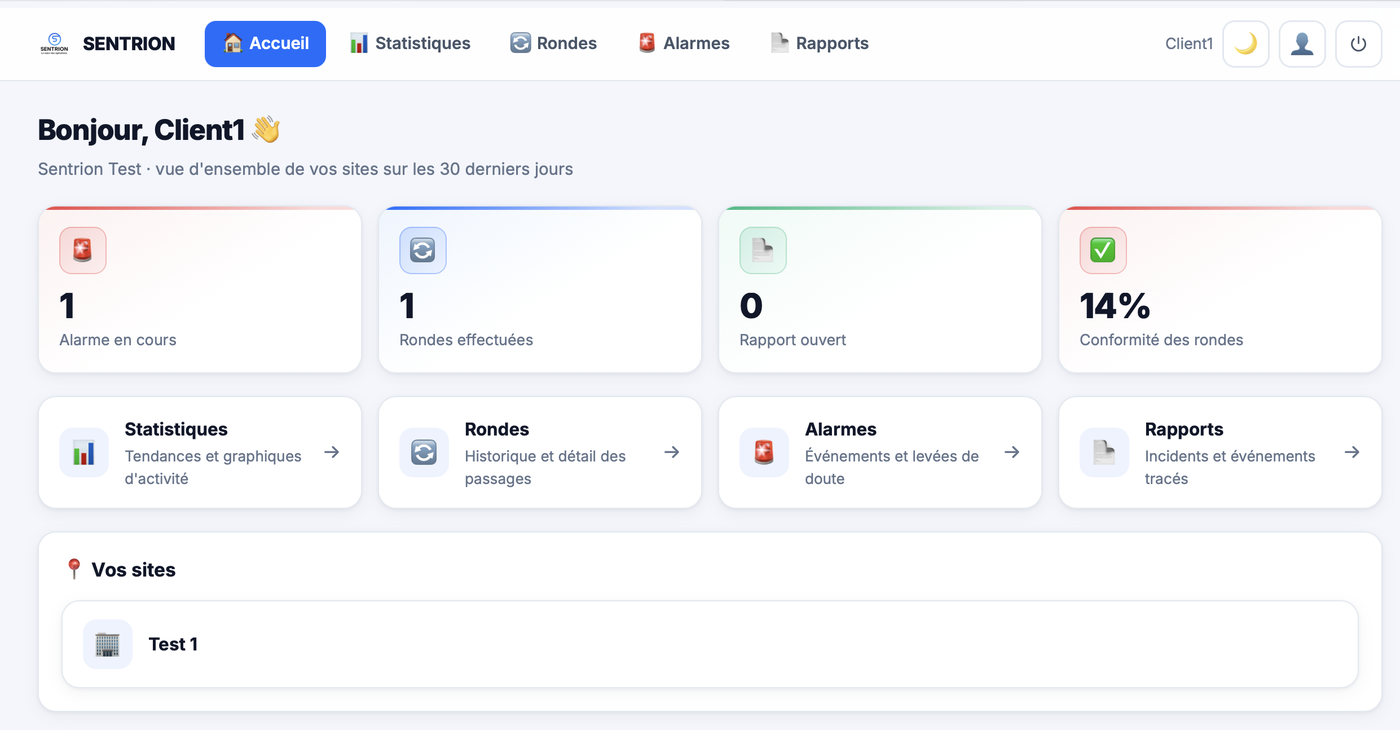Click the arrow on the Statistiques card
Viewport: 1400px width, 730px height.
pyautogui.click(x=332, y=452)
